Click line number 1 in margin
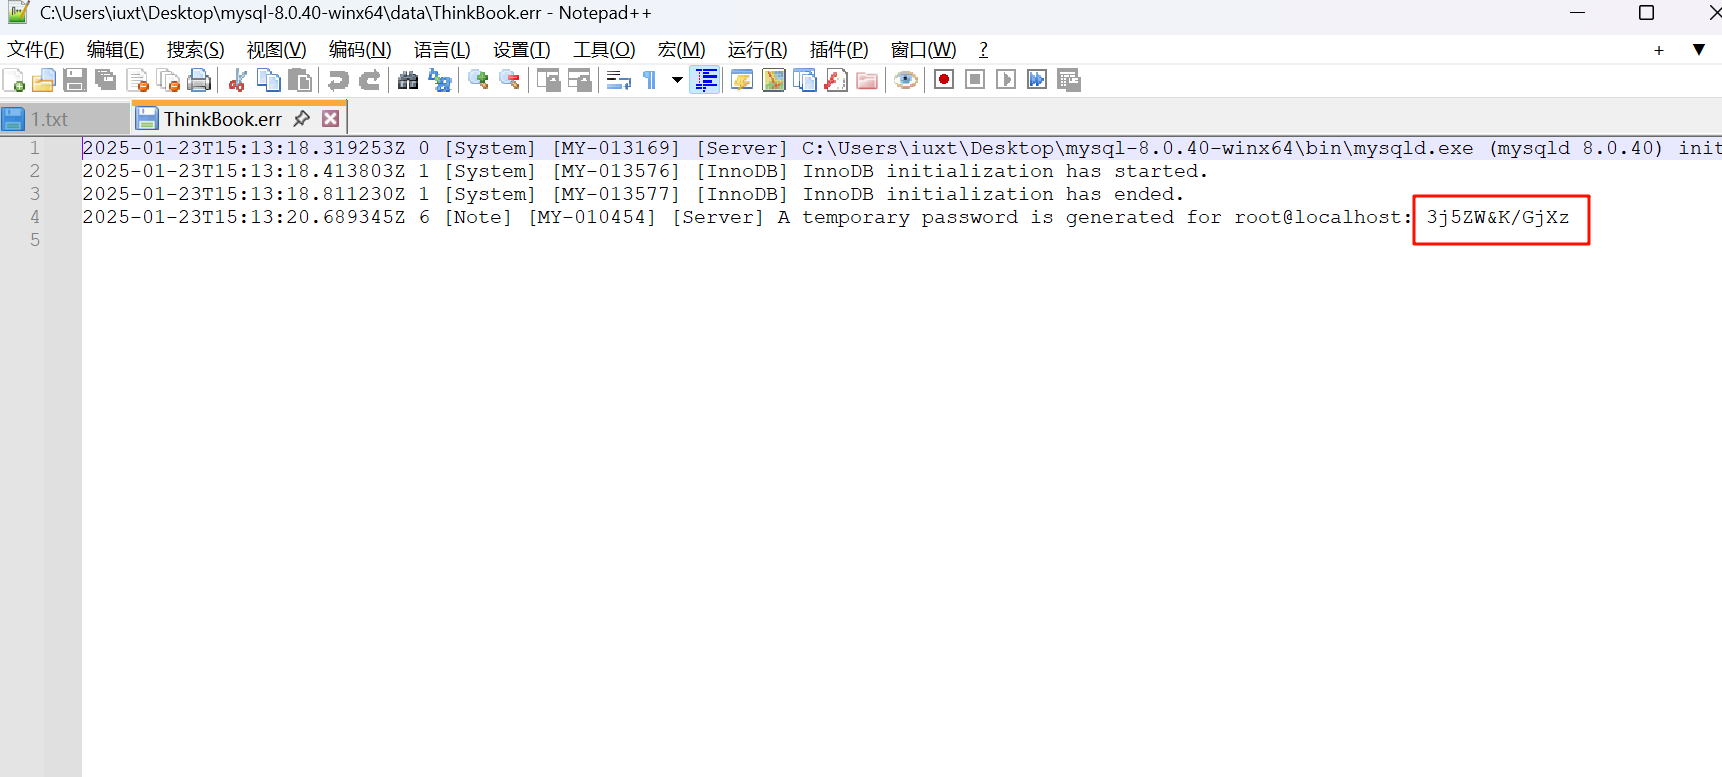The width and height of the screenshot is (1722, 777). tap(34, 148)
